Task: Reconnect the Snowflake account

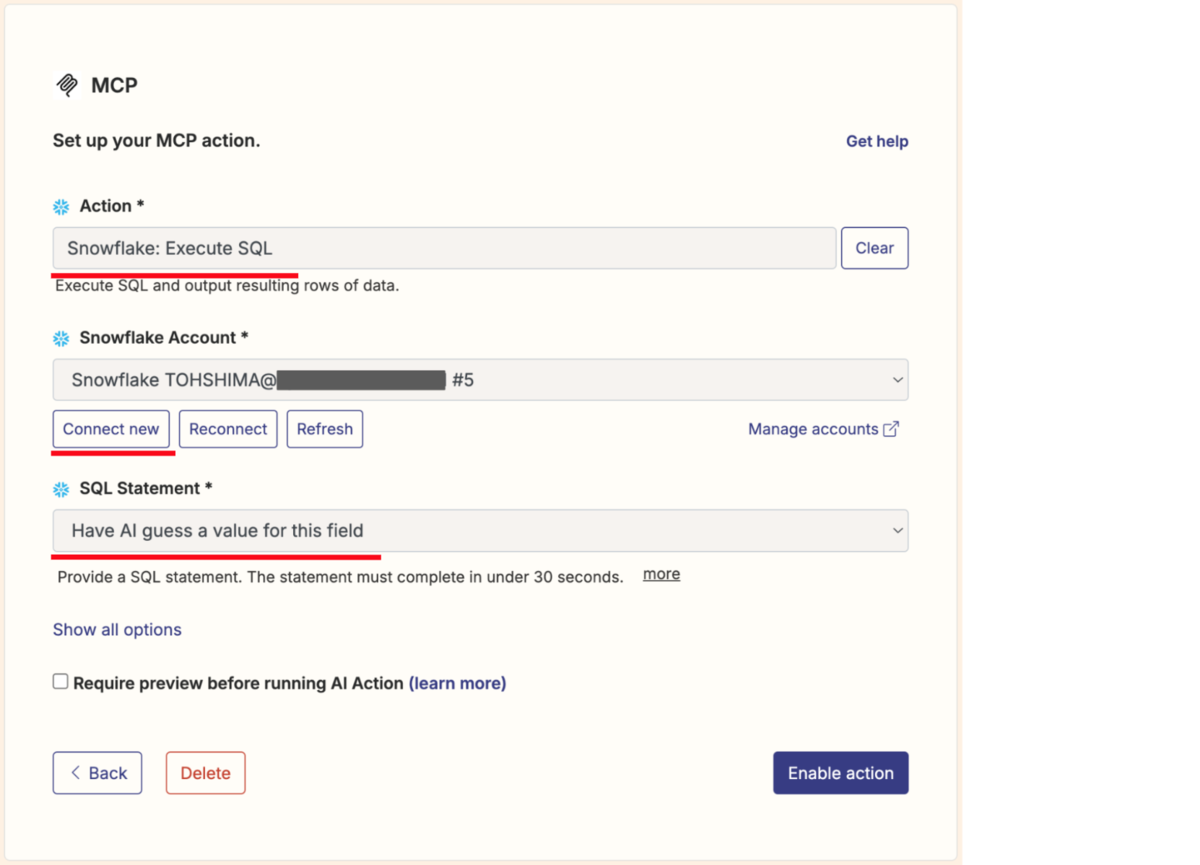Action: pos(228,429)
